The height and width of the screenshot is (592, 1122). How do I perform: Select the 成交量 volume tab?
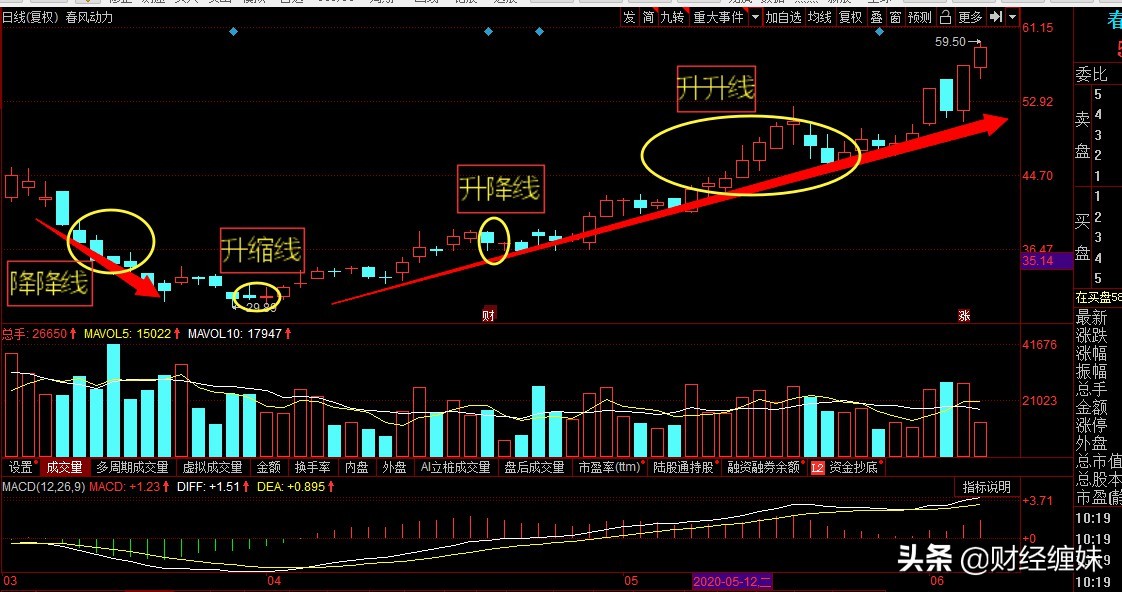64,467
